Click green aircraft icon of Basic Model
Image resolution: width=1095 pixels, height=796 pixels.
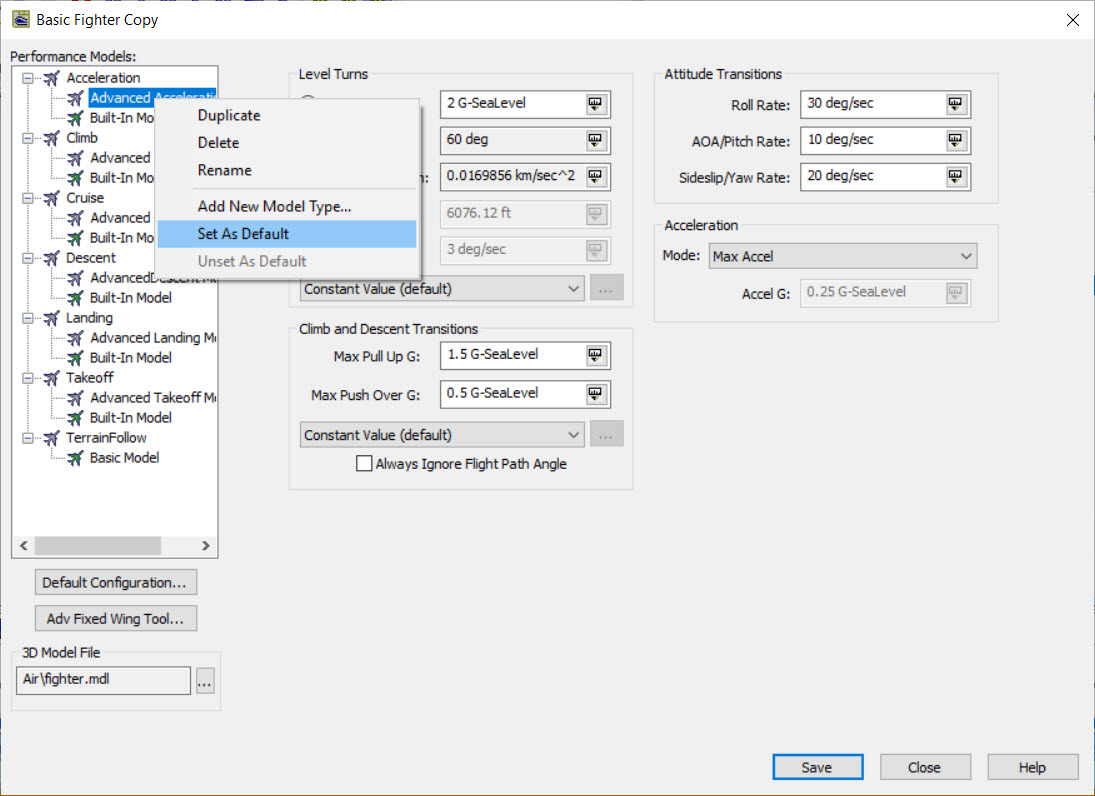point(75,459)
